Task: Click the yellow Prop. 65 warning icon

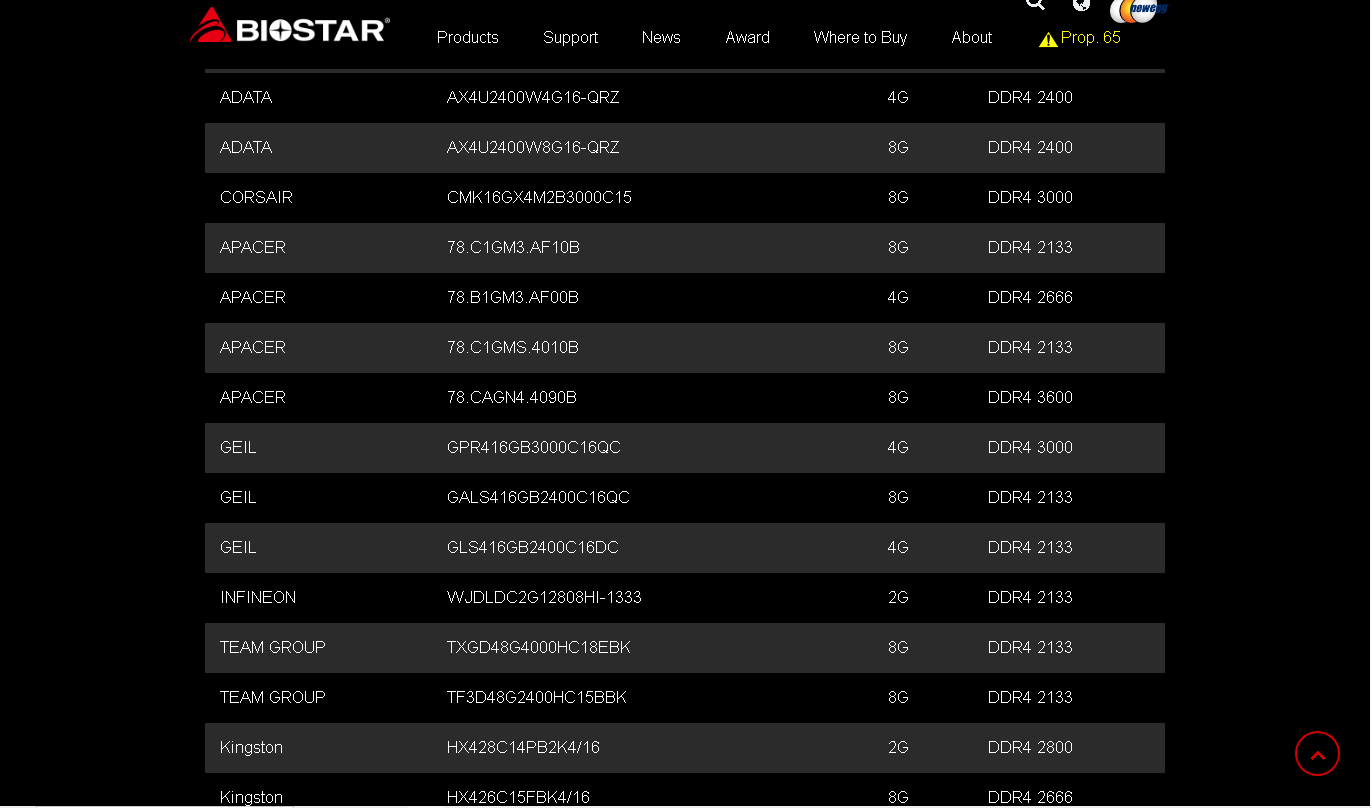Action: pyautogui.click(x=1048, y=39)
